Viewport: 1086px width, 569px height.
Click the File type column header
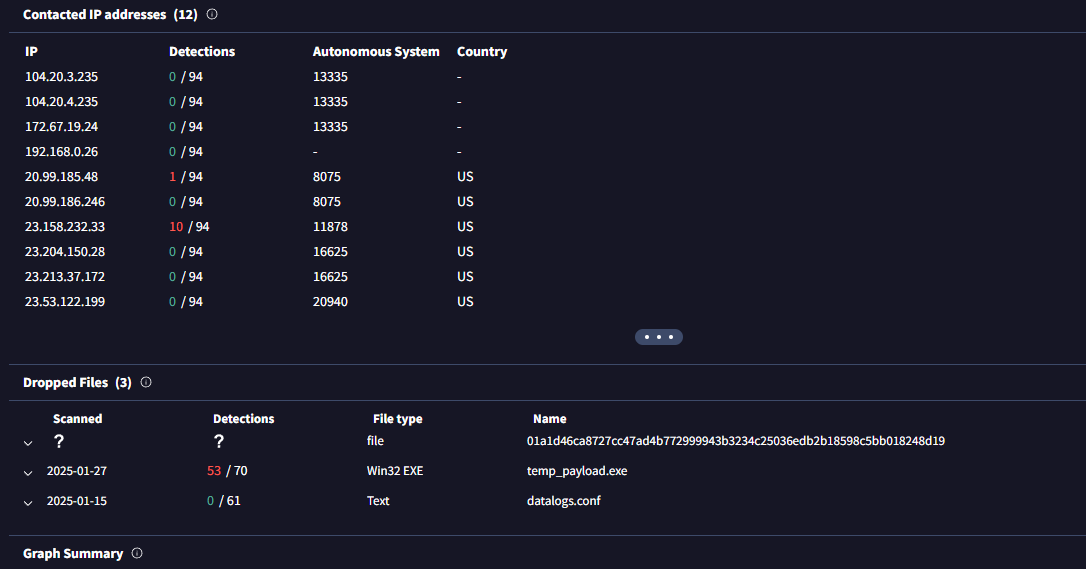(x=398, y=419)
